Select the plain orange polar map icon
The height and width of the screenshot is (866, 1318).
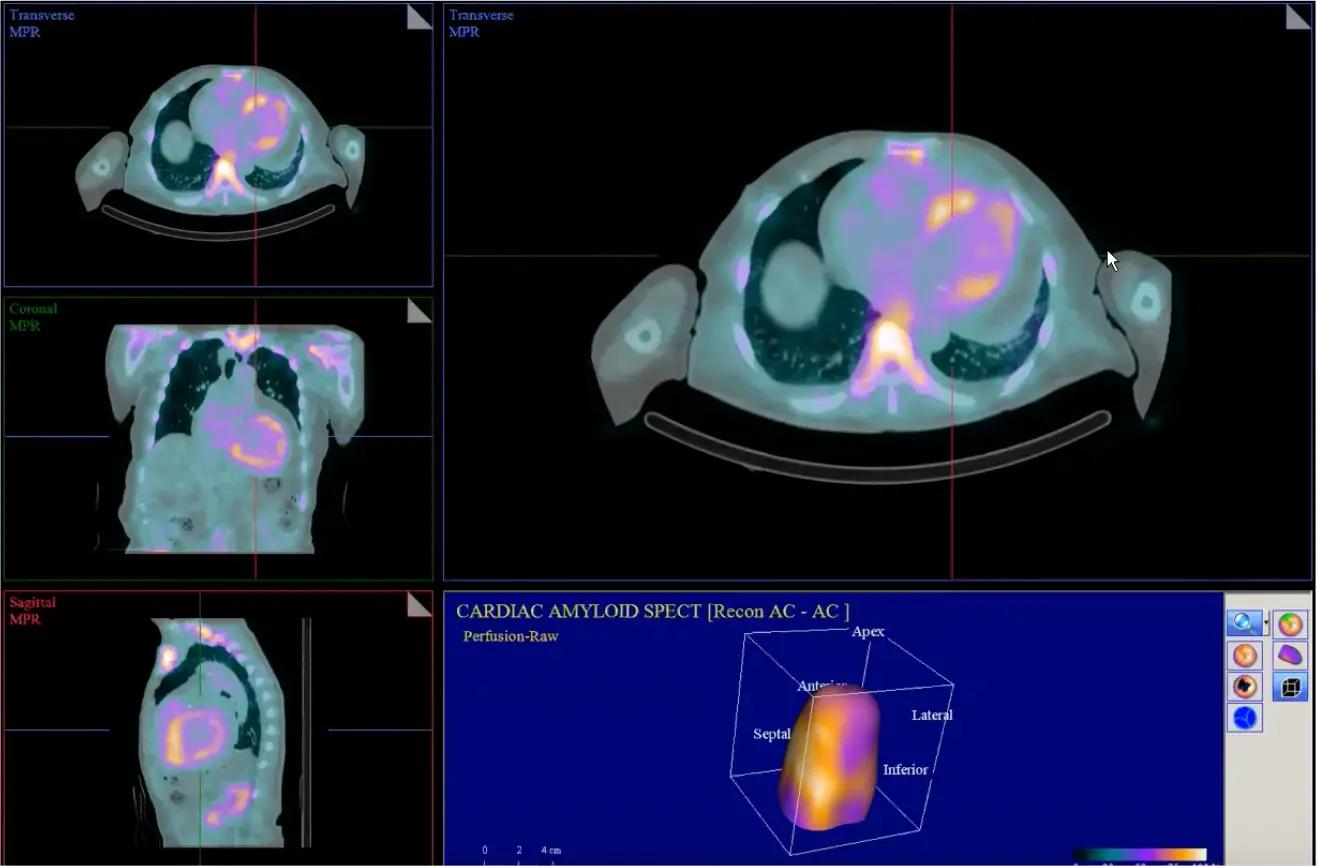1244,656
